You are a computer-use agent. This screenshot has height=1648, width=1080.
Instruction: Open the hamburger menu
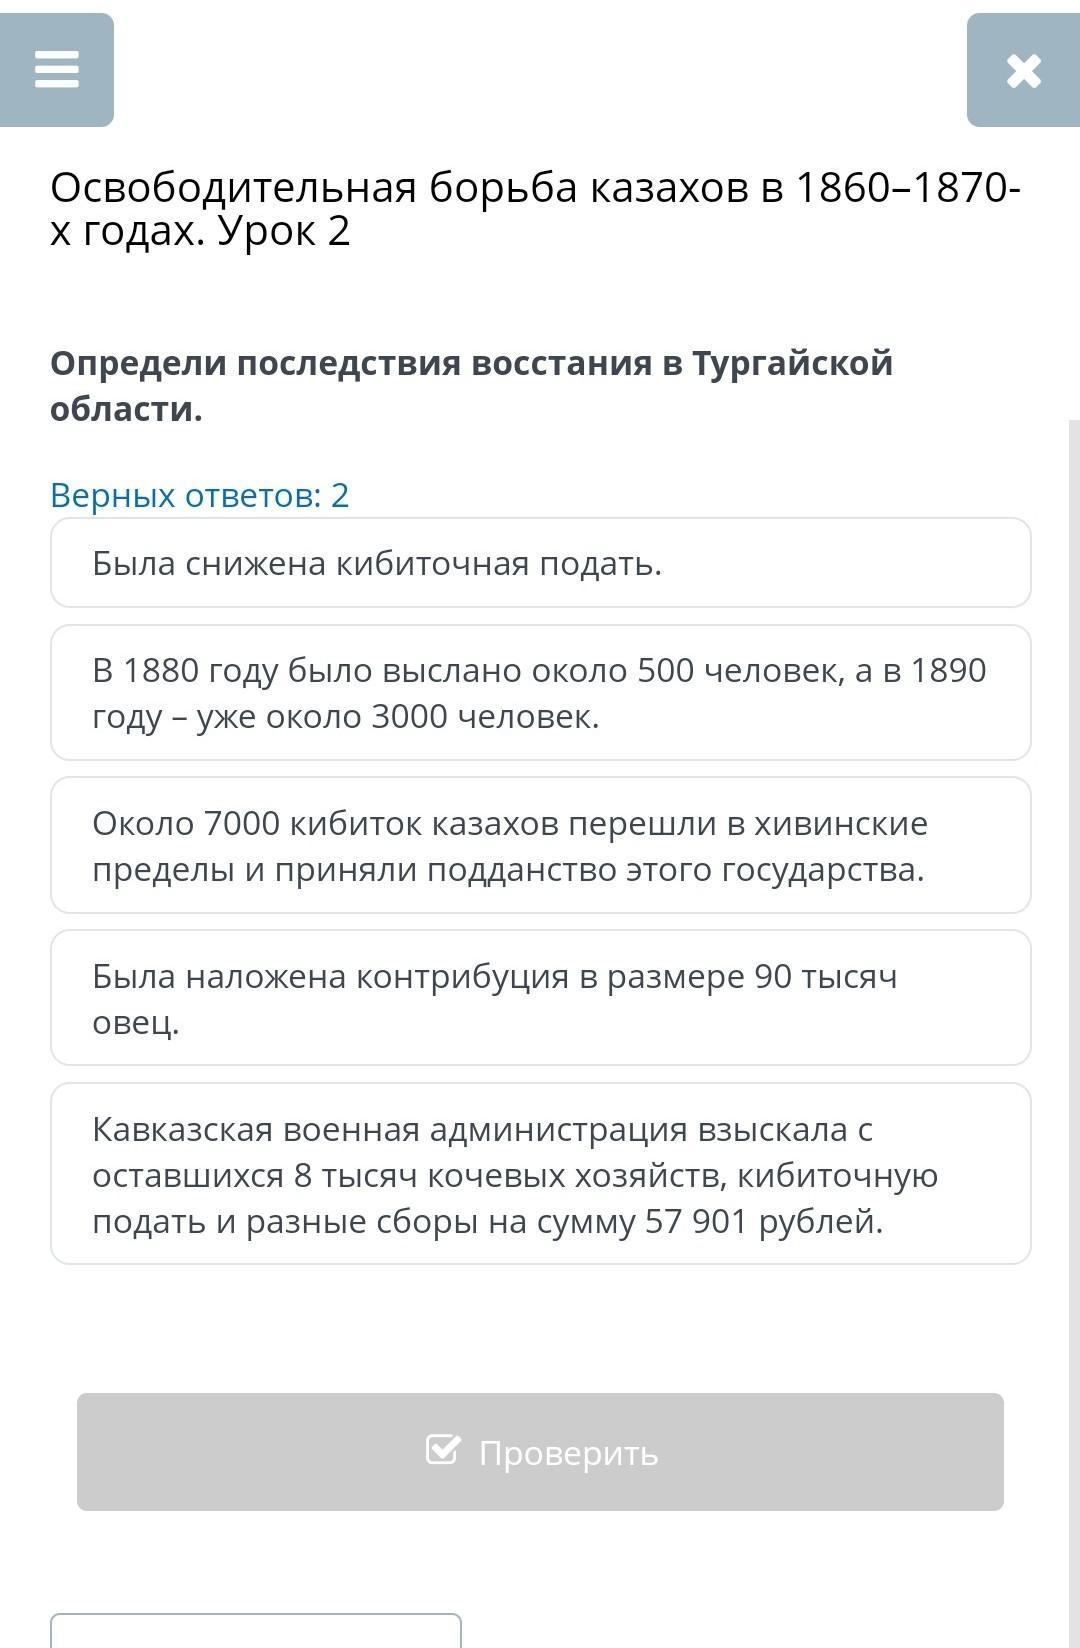coord(56,70)
